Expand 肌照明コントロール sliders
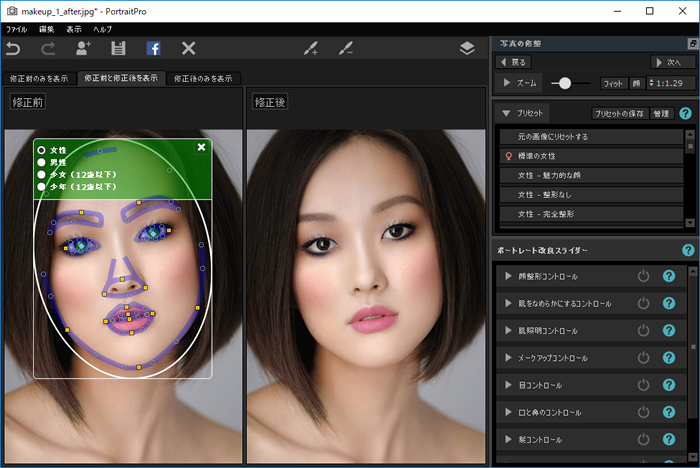This screenshot has height=468, width=700. pyautogui.click(x=508, y=330)
